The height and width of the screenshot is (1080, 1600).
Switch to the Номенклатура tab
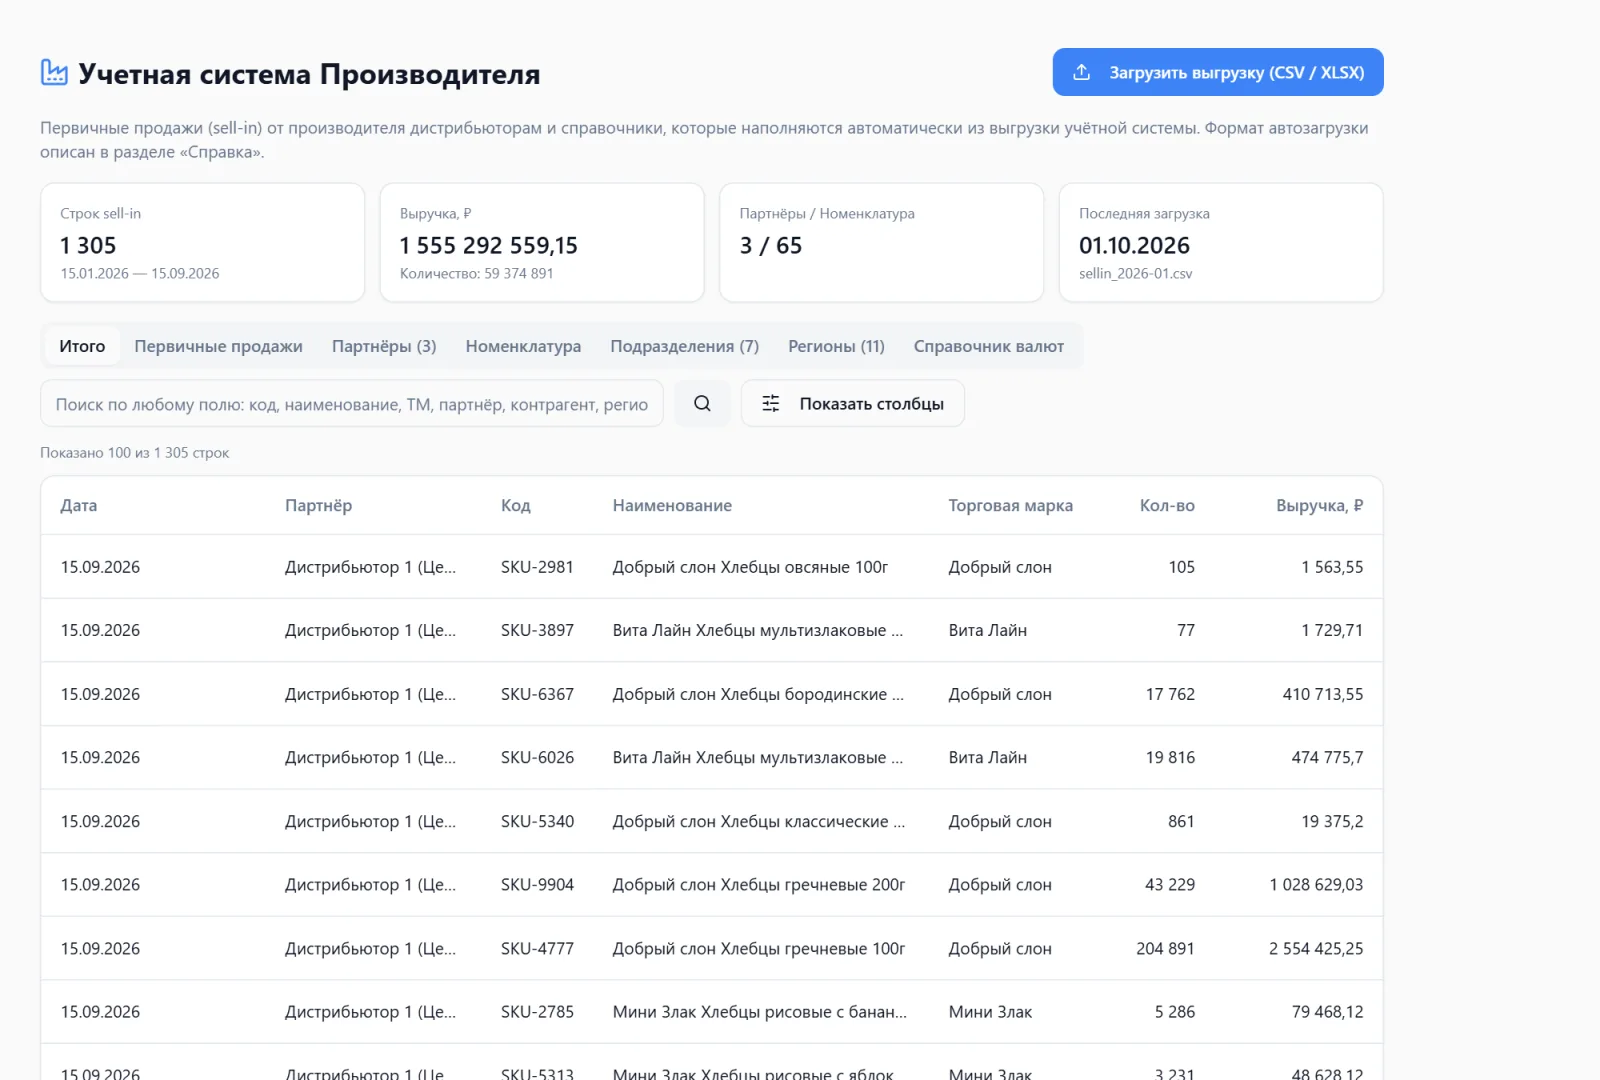[x=523, y=346]
